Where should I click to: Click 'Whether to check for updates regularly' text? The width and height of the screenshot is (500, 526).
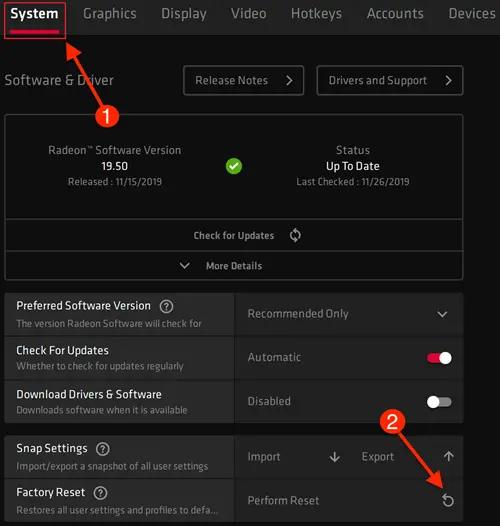[100, 366]
